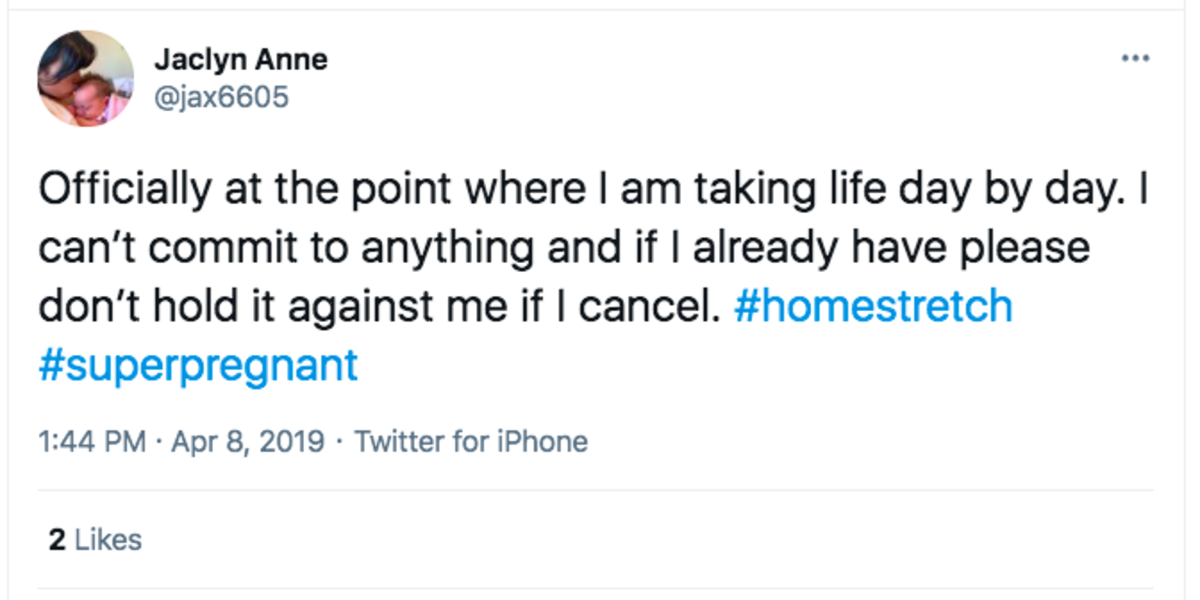The height and width of the screenshot is (600, 1200).
Task: Click the number 2 in likes count
Action: tap(57, 540)
